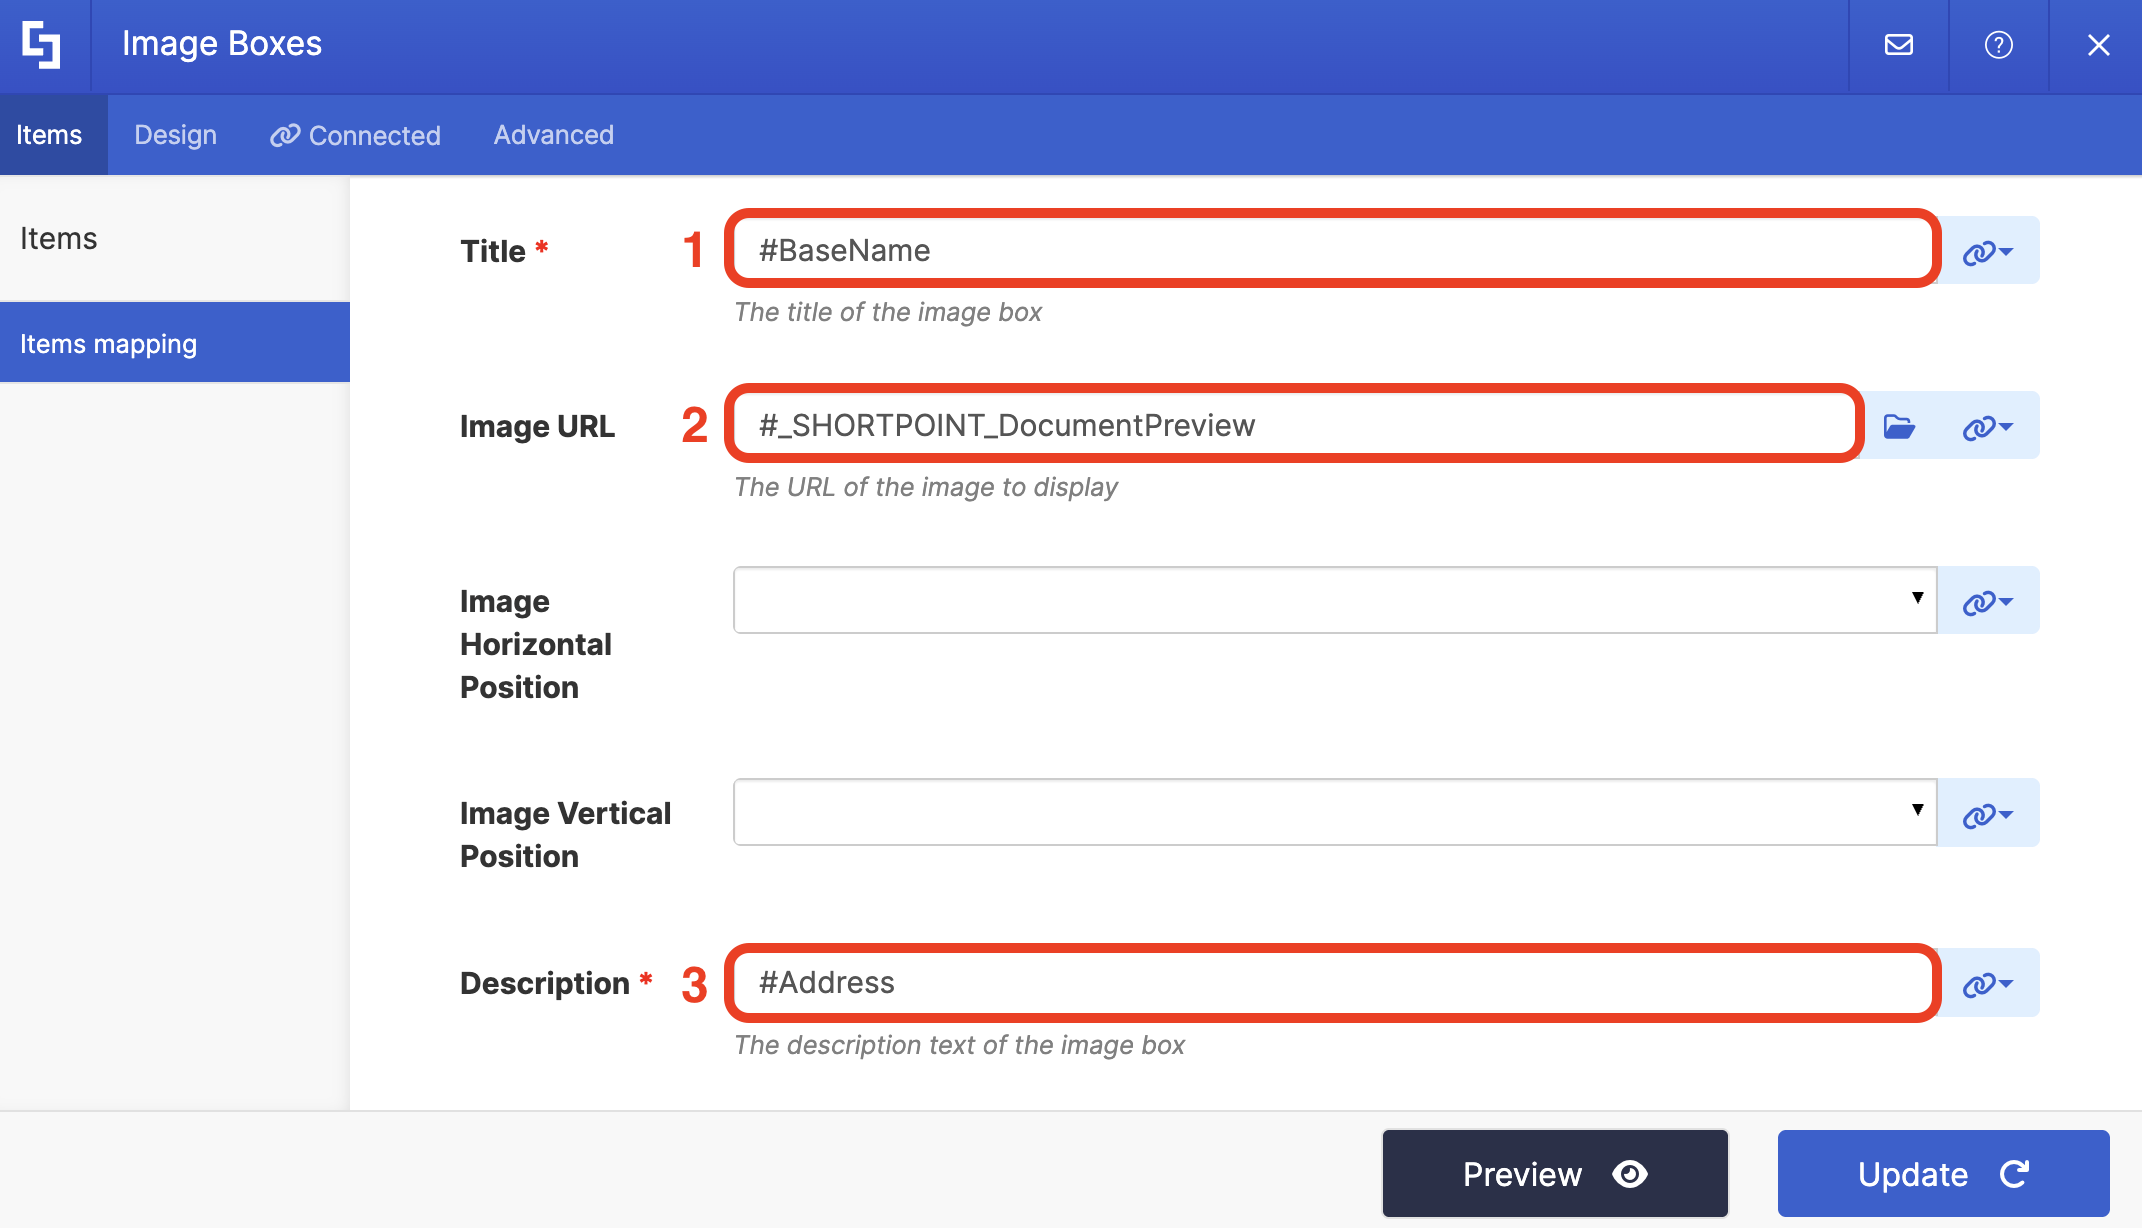Open the connection dropdown for Description
This screenshot has height=1228, width=2142.
[1988, 983]
